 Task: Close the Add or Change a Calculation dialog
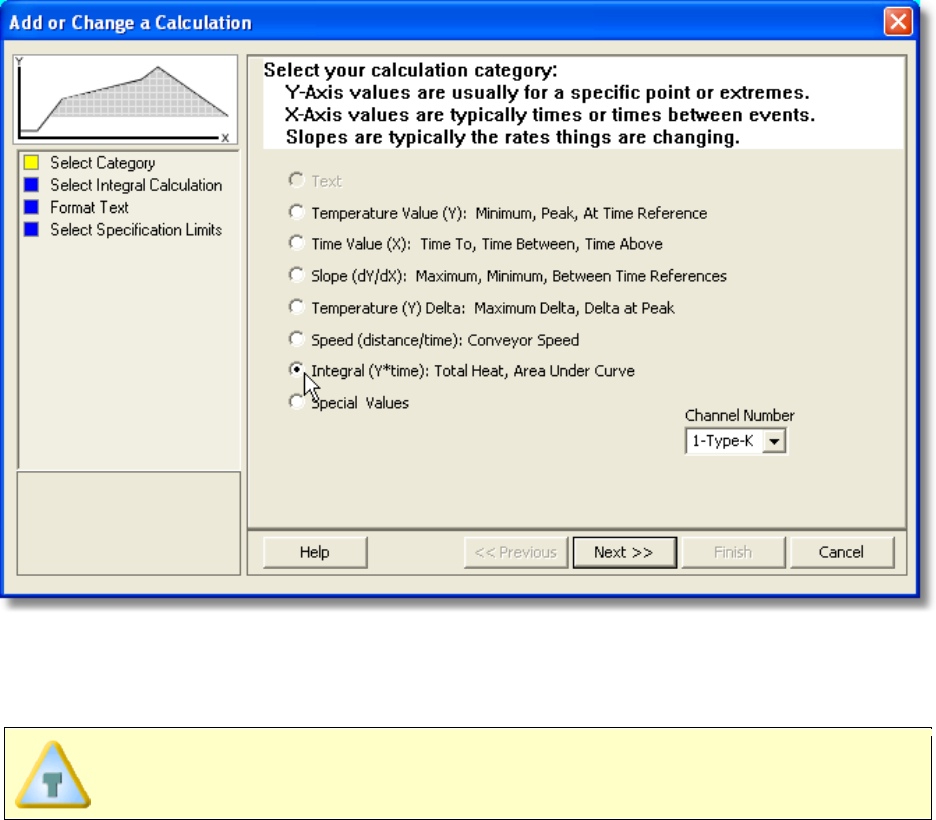pos(897,23)
